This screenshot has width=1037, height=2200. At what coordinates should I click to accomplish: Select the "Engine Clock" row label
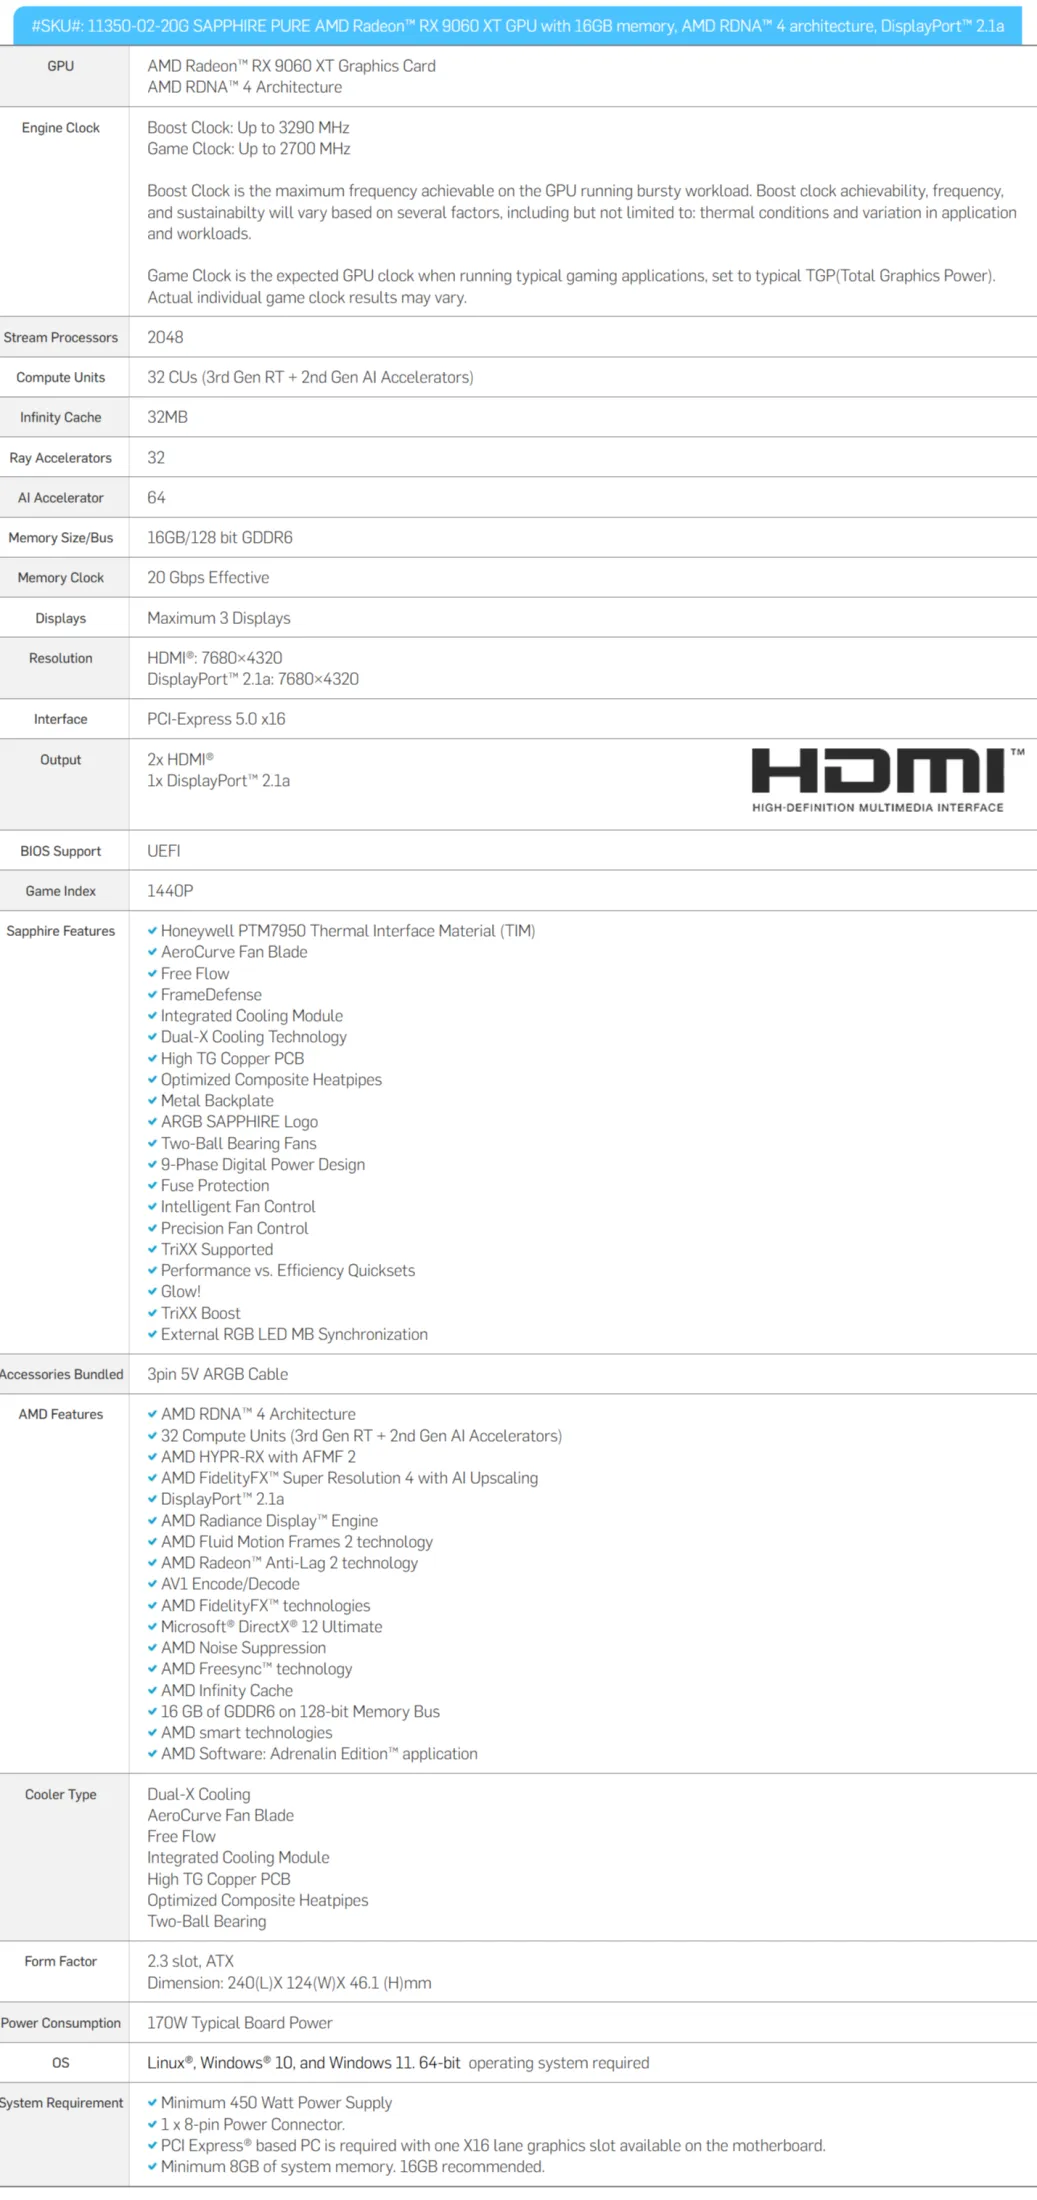[x=61, y=128]
